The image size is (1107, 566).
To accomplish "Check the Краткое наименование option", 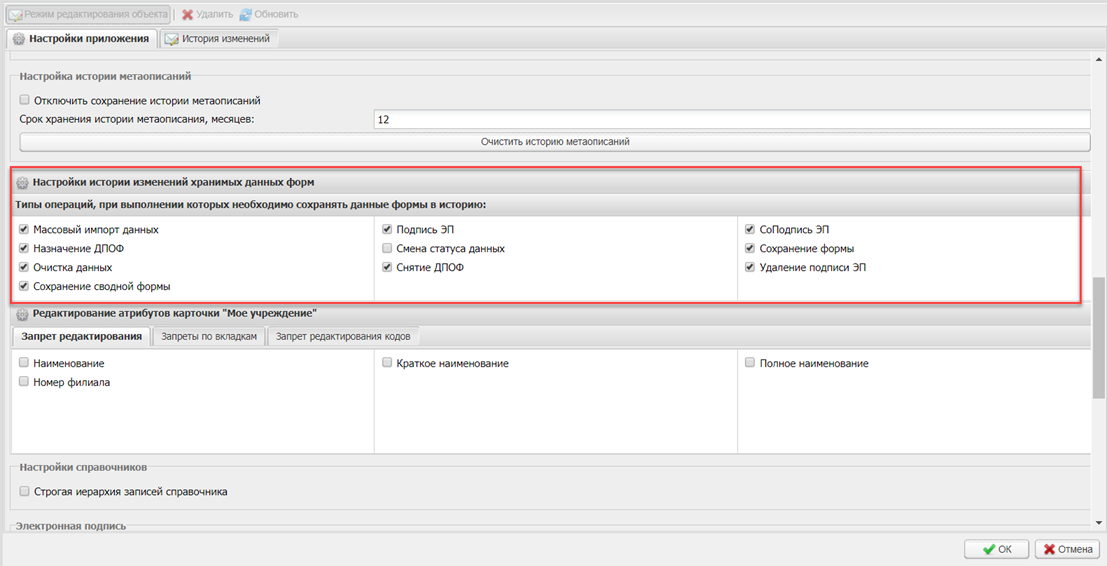I will click(x=387, y=364).
